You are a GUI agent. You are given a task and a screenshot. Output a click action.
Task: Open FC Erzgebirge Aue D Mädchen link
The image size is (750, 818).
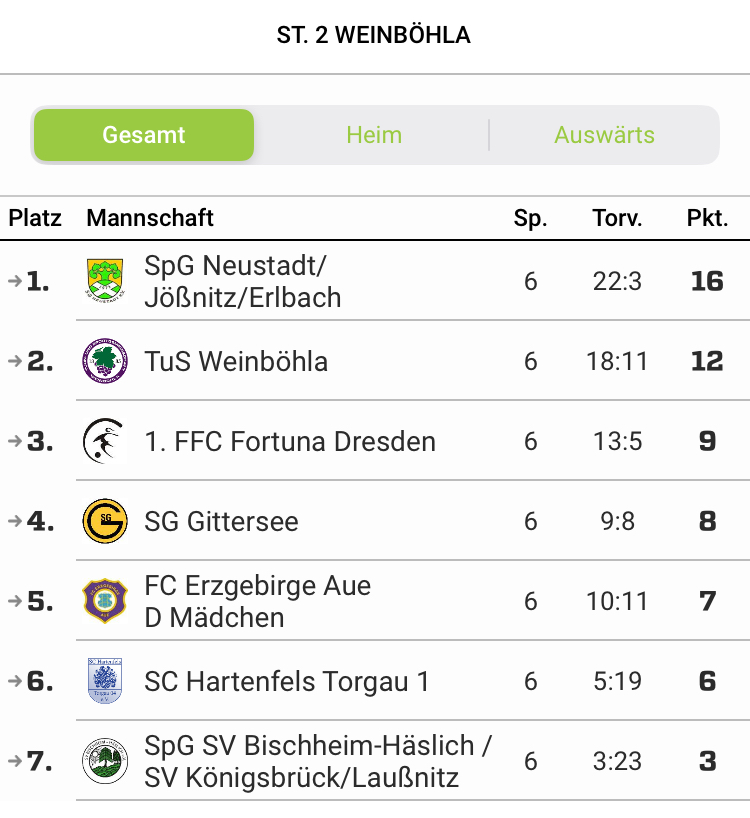[257, 601]
